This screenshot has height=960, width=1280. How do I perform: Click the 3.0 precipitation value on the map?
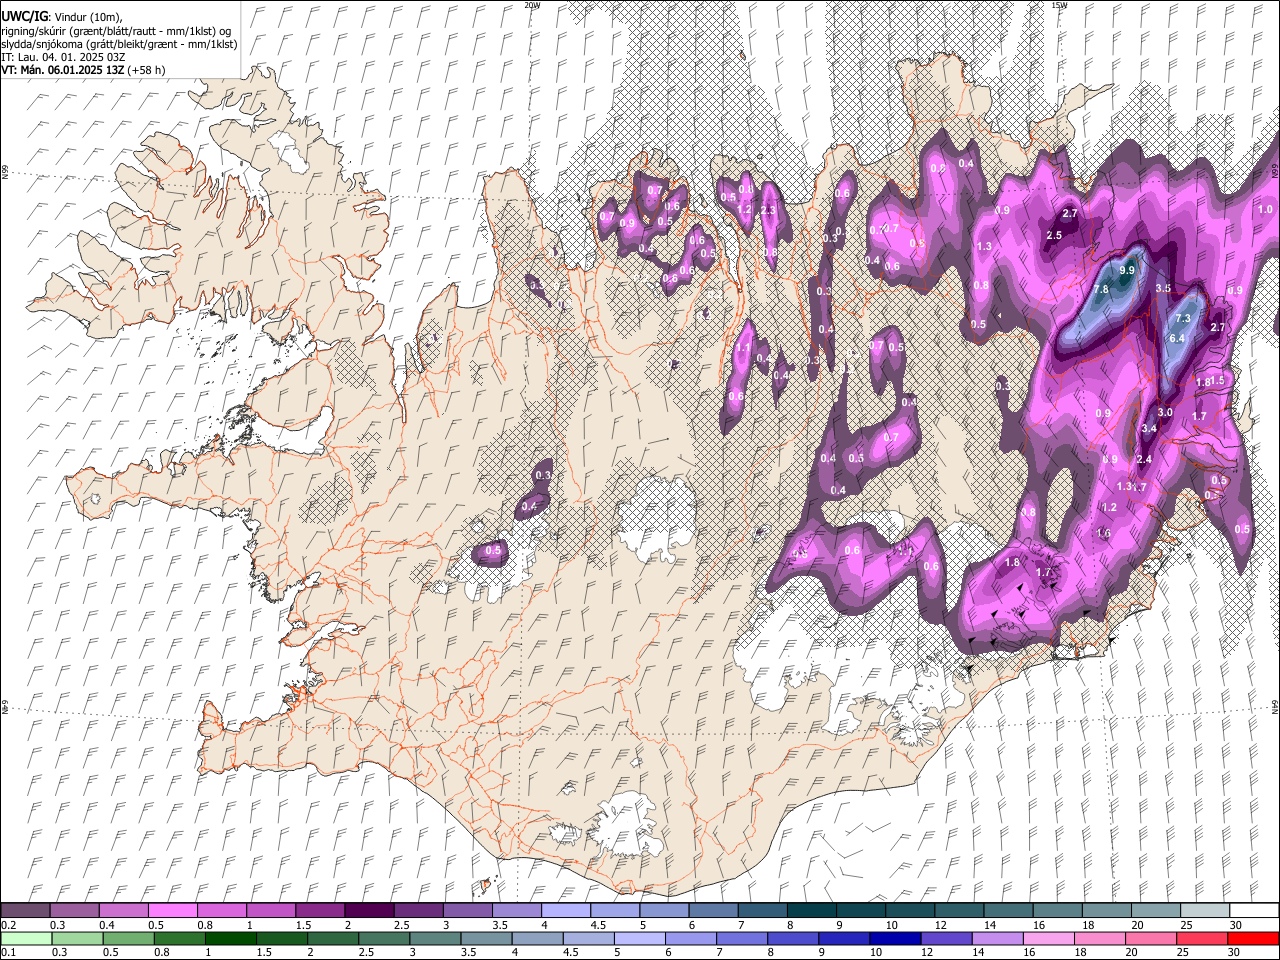click(x=1165, y=412)
